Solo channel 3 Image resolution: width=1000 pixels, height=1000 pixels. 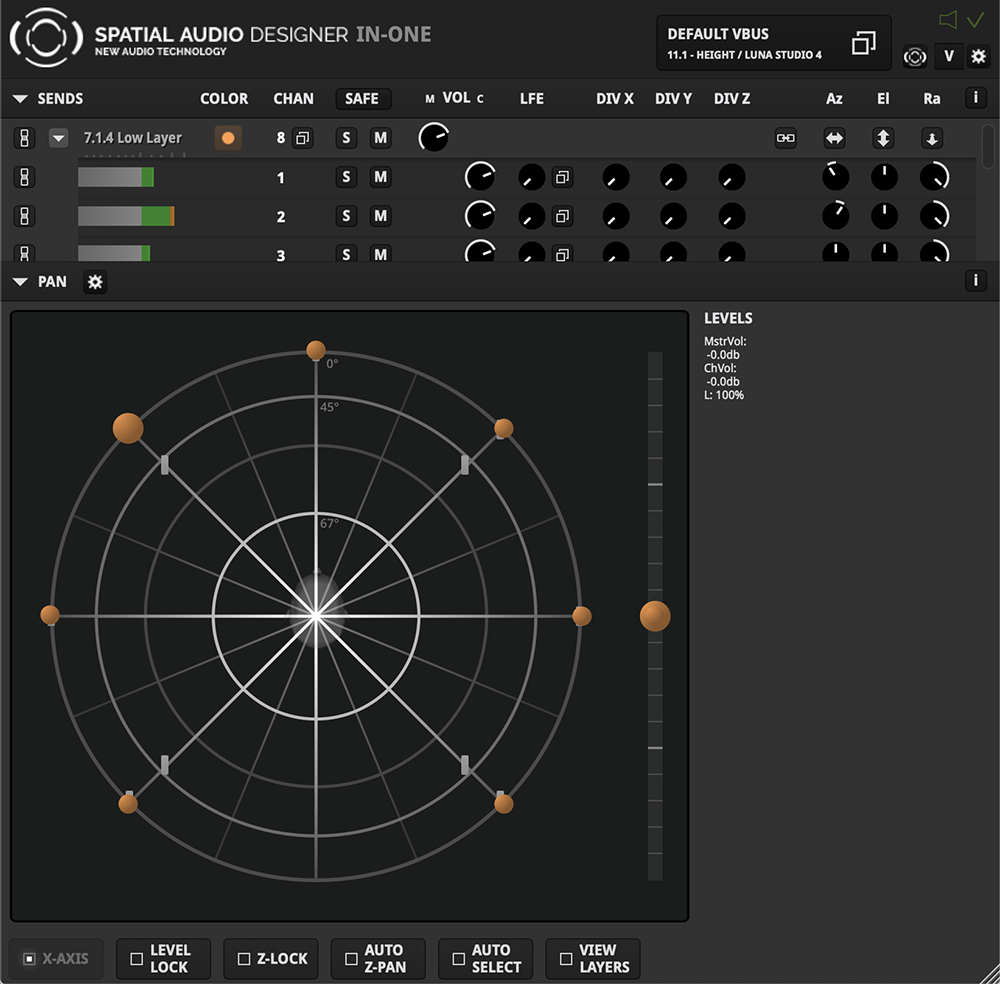[346, 253]
